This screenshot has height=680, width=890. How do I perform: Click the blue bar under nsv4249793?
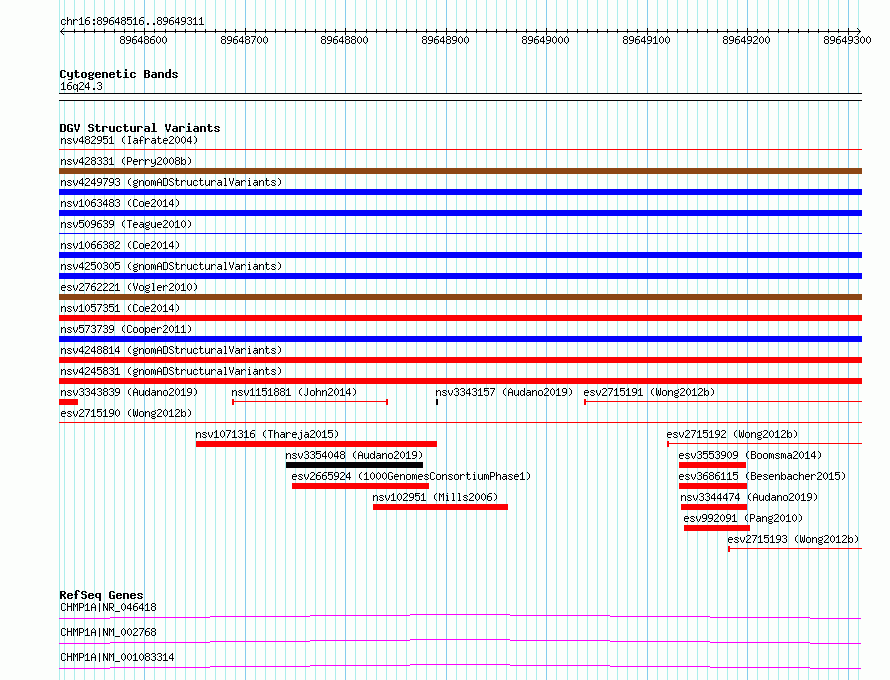tap(460, 192)
